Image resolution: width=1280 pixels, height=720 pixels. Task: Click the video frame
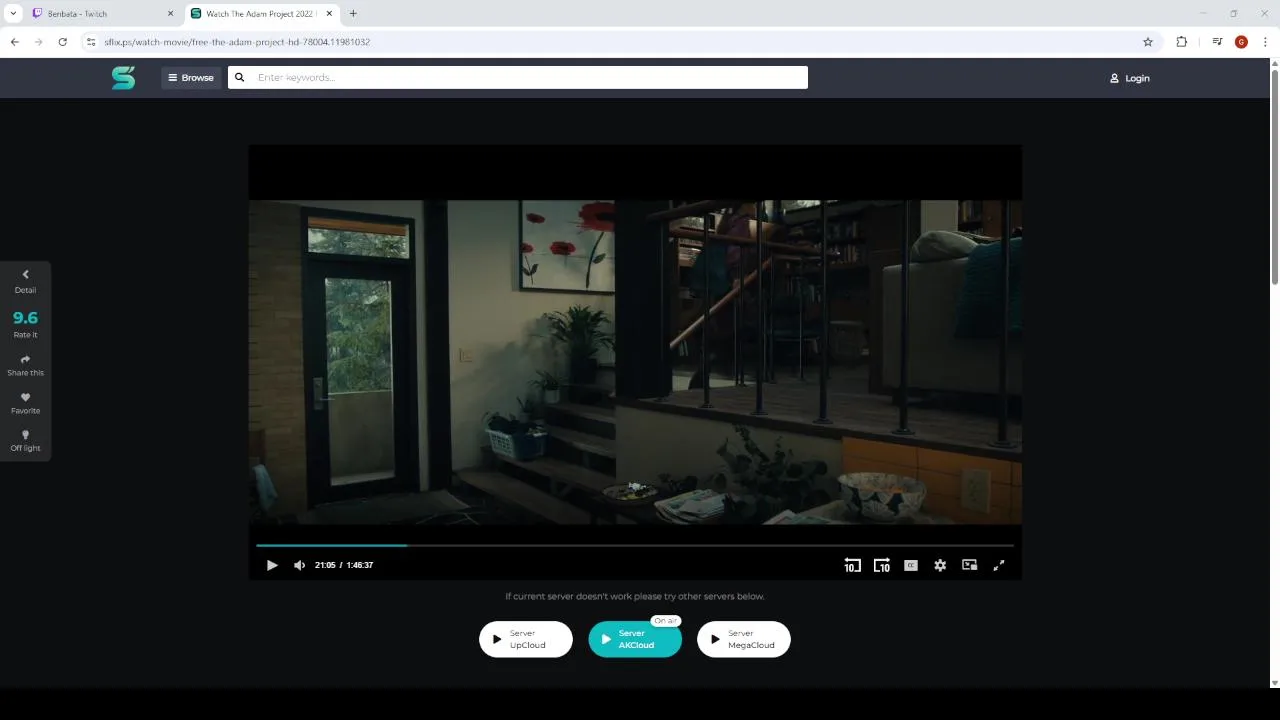tap(635, 362)
